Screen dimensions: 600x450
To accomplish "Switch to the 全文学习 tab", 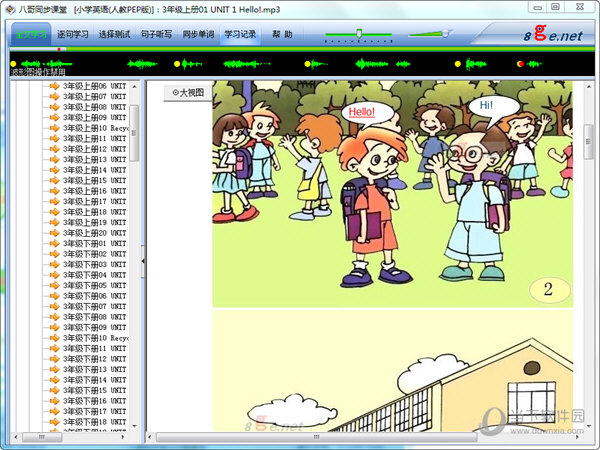I will coord(31,34).
